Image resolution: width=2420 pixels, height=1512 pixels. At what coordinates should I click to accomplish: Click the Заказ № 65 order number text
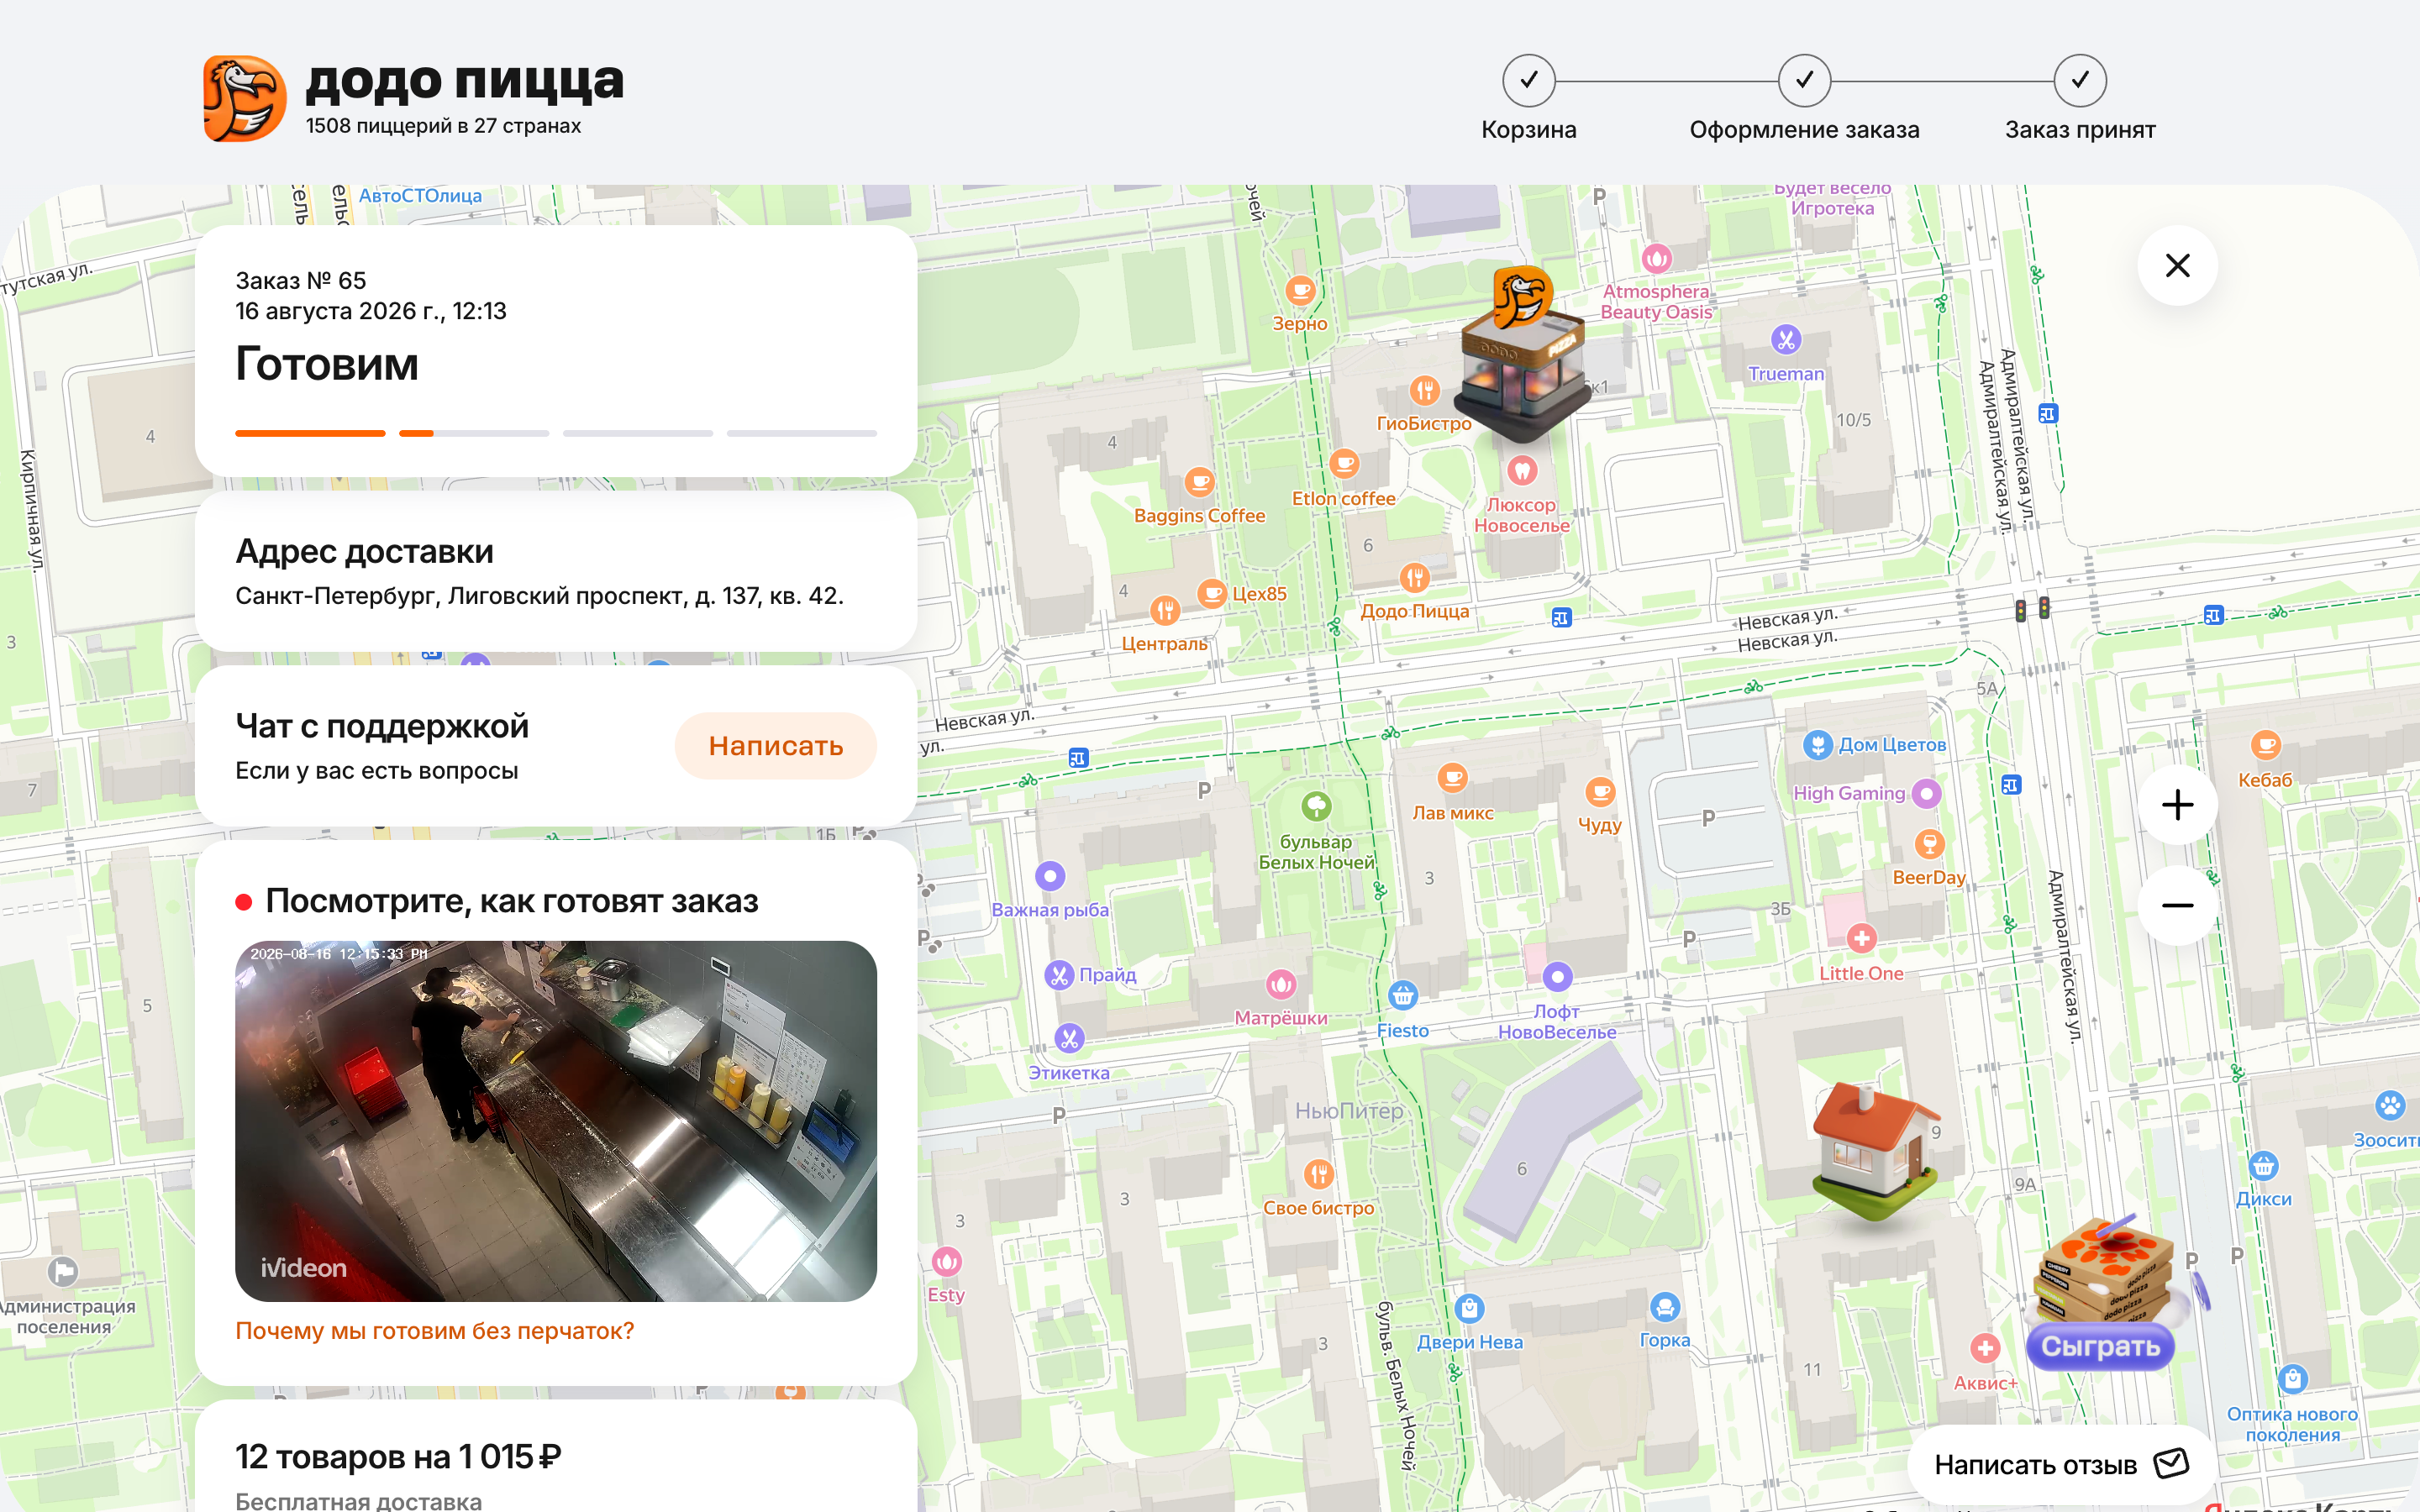tap(301, 281)
